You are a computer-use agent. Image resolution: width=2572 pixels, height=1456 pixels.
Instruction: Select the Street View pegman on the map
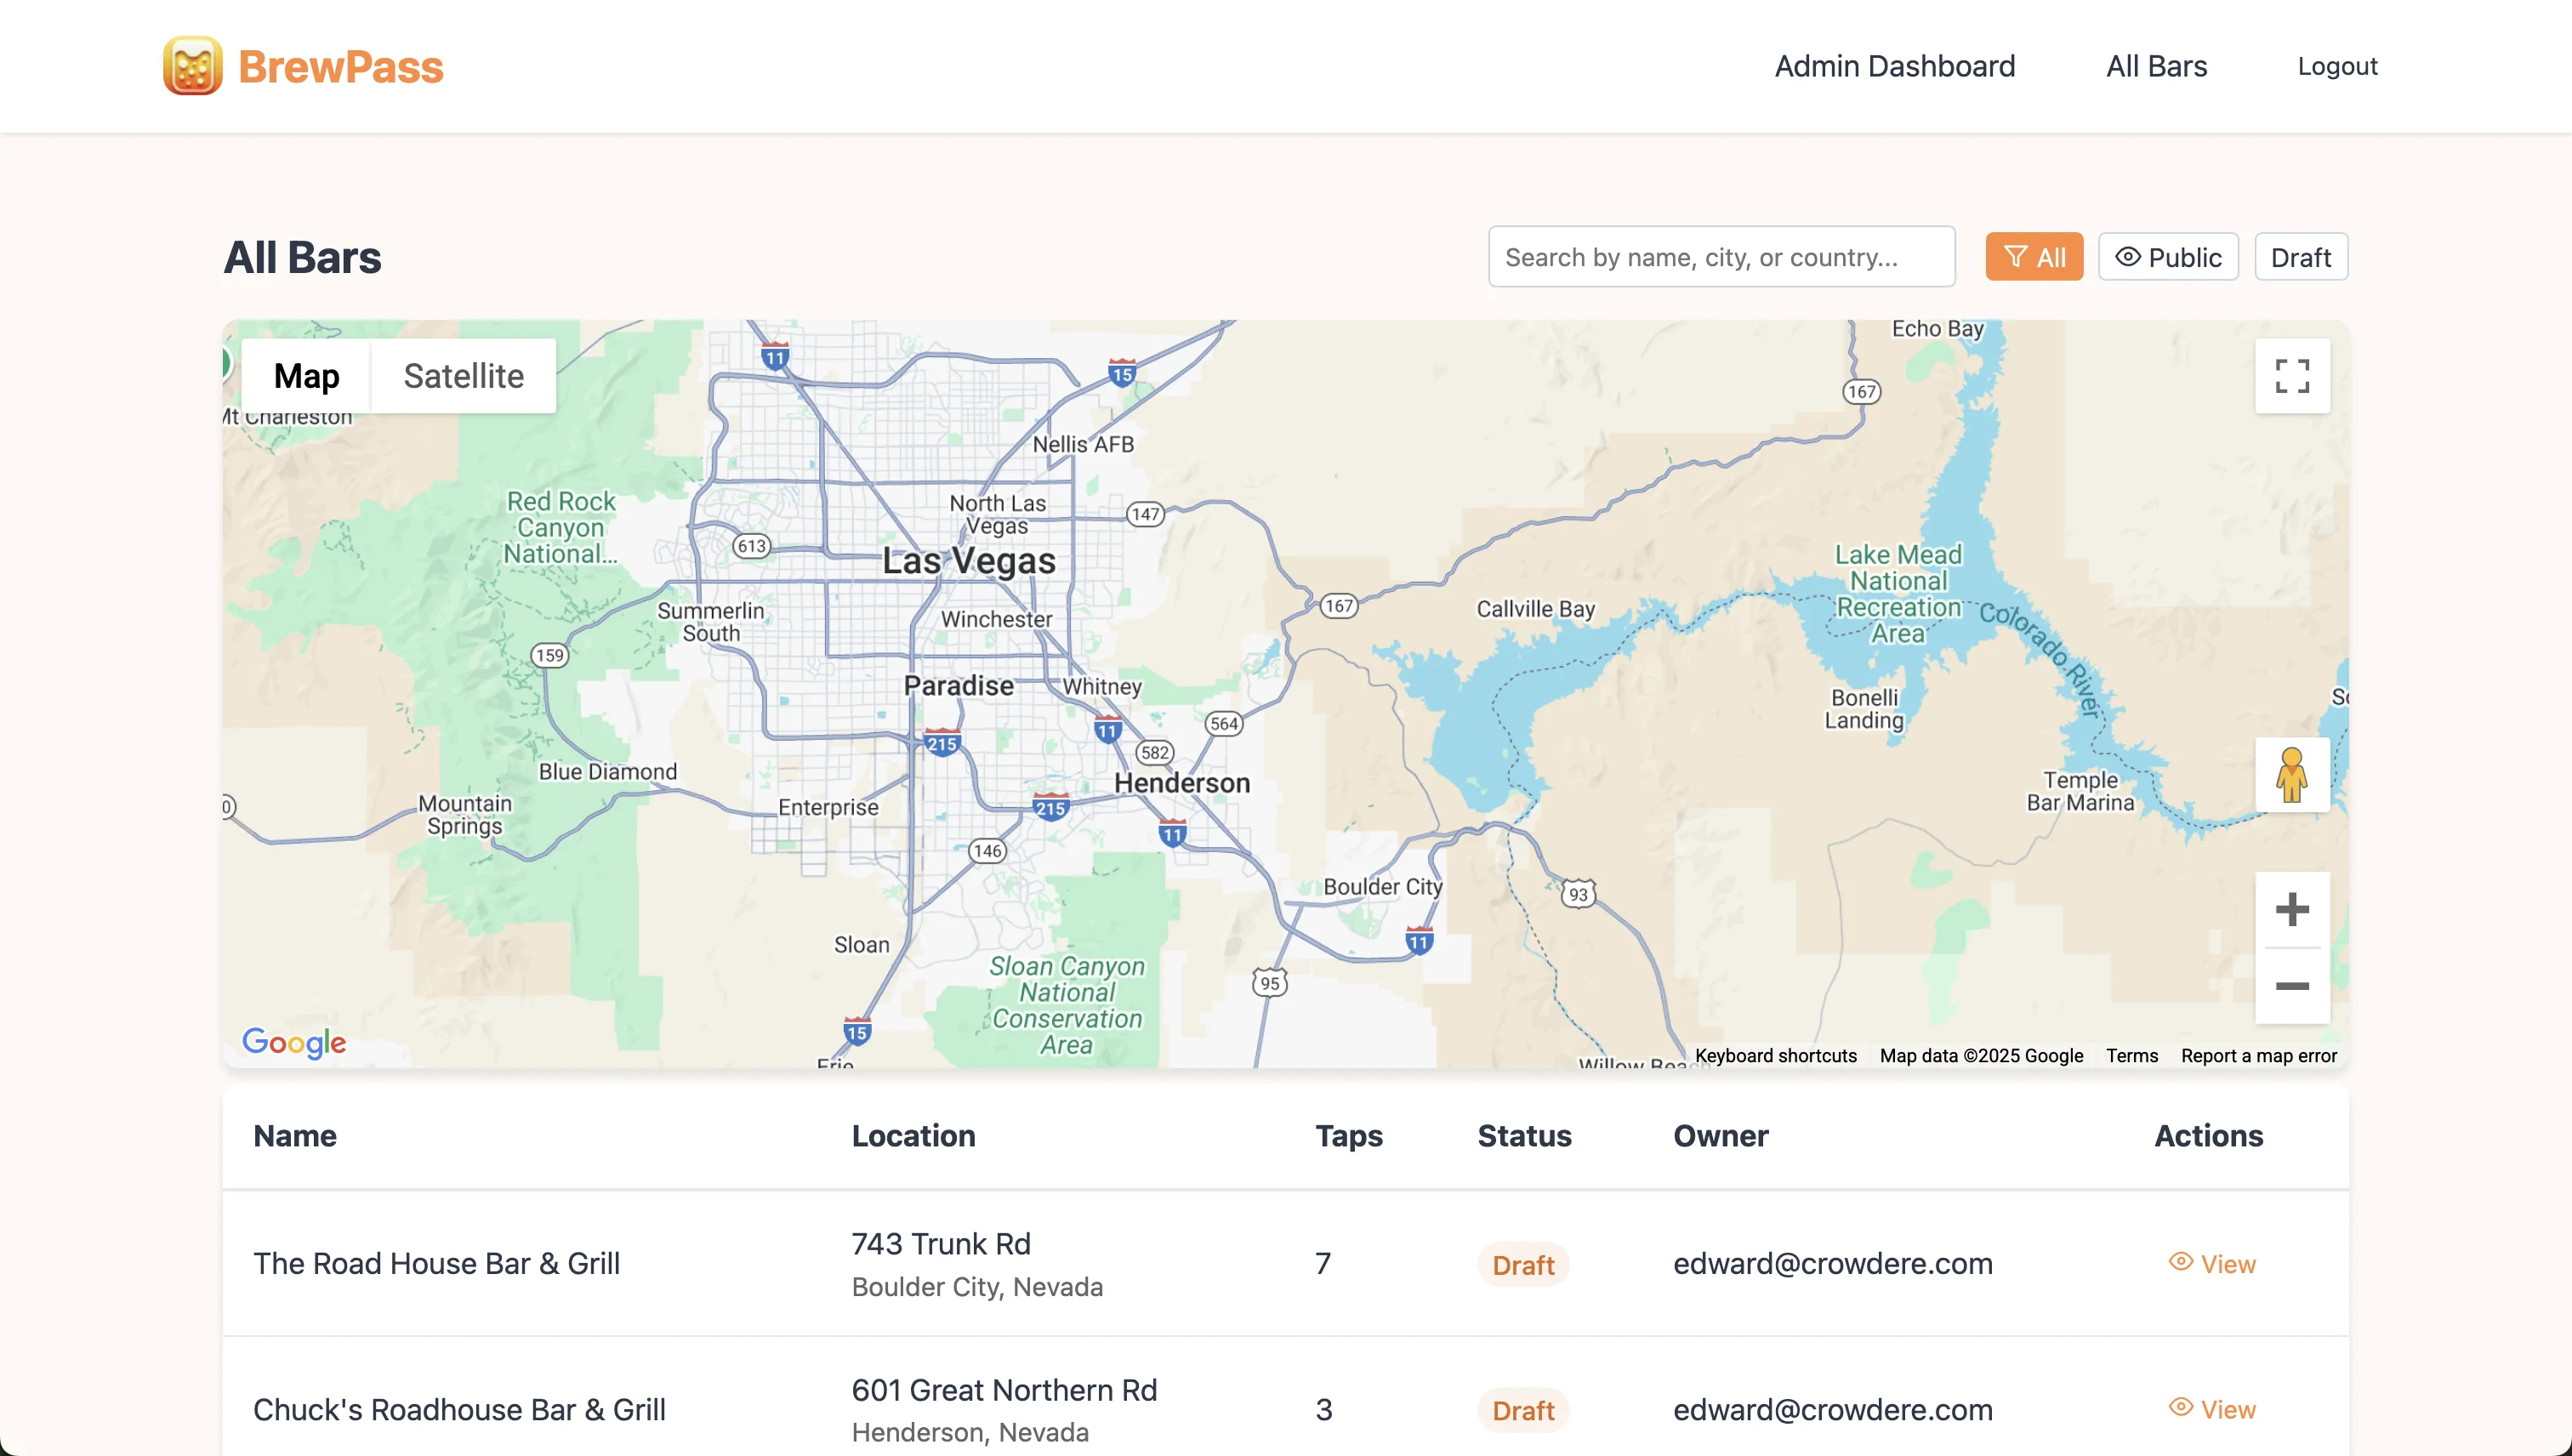(x=2292, y=775)
